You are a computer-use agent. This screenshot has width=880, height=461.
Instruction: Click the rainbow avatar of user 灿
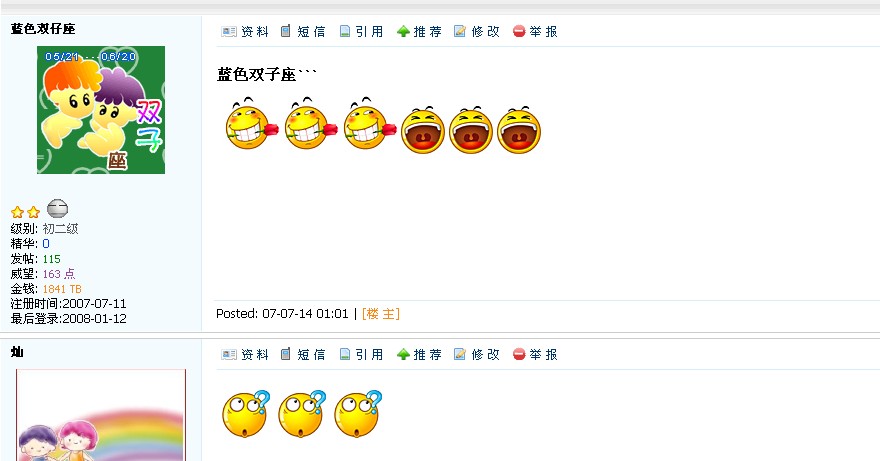[x=101, y=415]
